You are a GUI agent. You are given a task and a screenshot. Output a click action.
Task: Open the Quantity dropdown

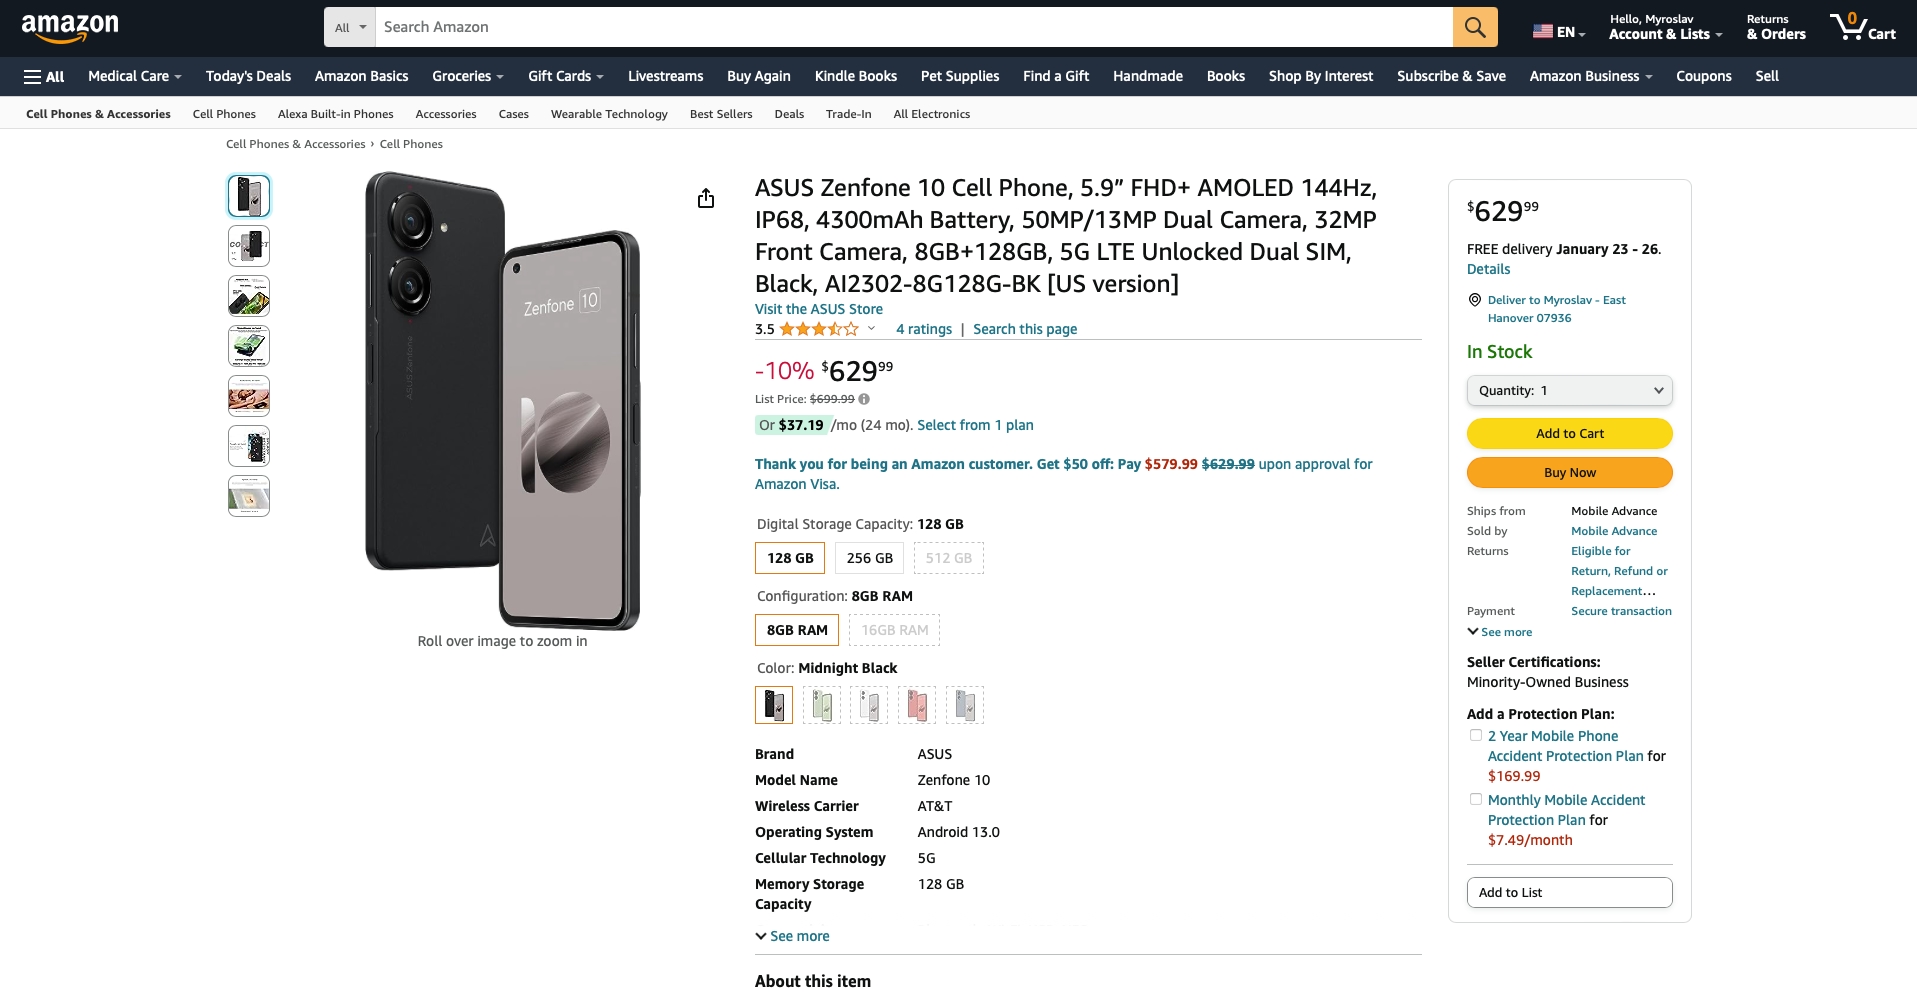(x=1569, y=391)
